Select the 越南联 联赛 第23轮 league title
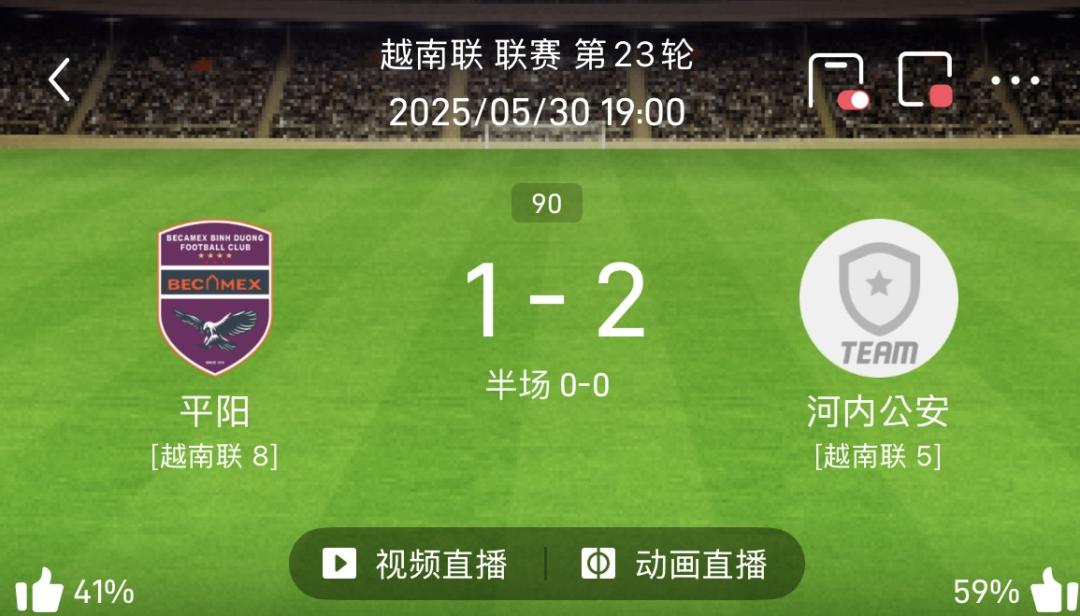Image resolution: width=1080 pixels, height=616 pixels. 537,55
